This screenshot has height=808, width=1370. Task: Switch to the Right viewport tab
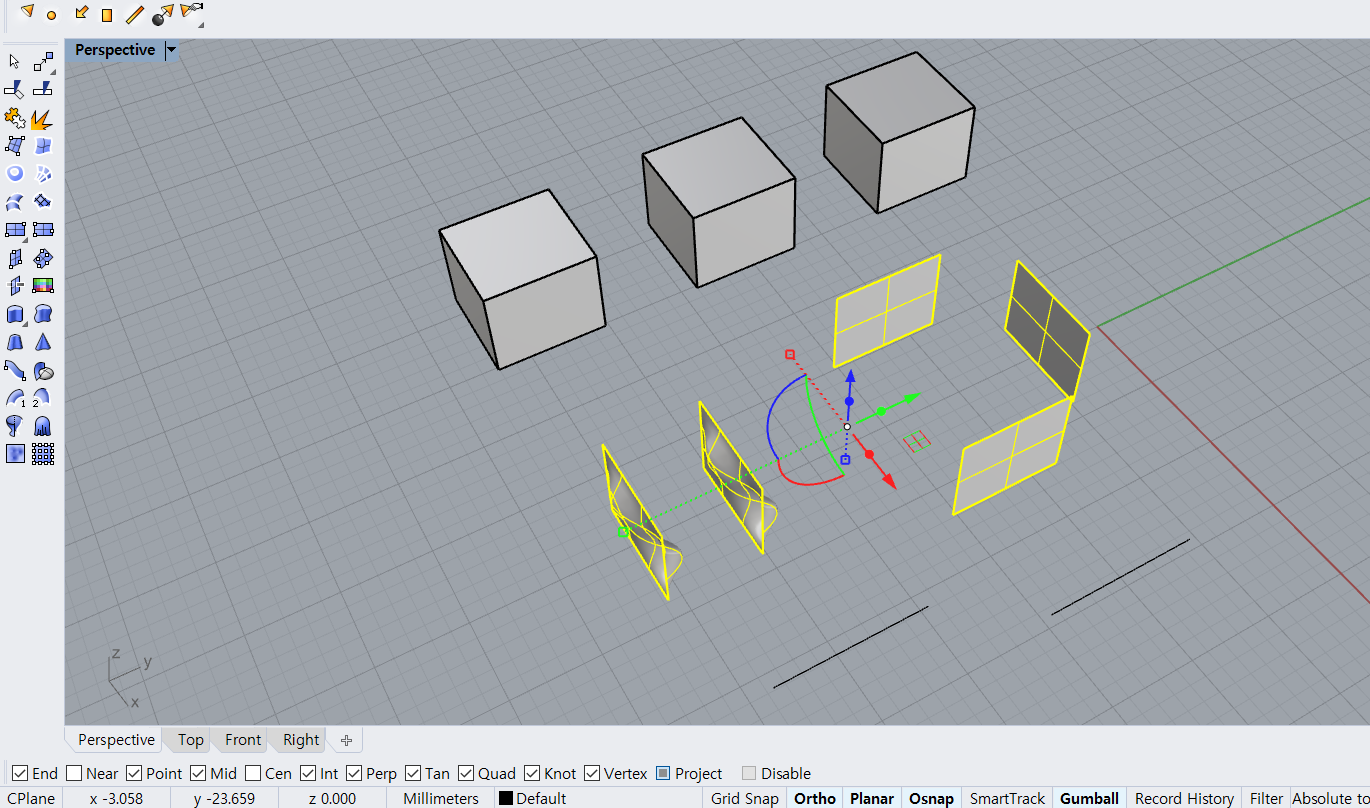301,740
